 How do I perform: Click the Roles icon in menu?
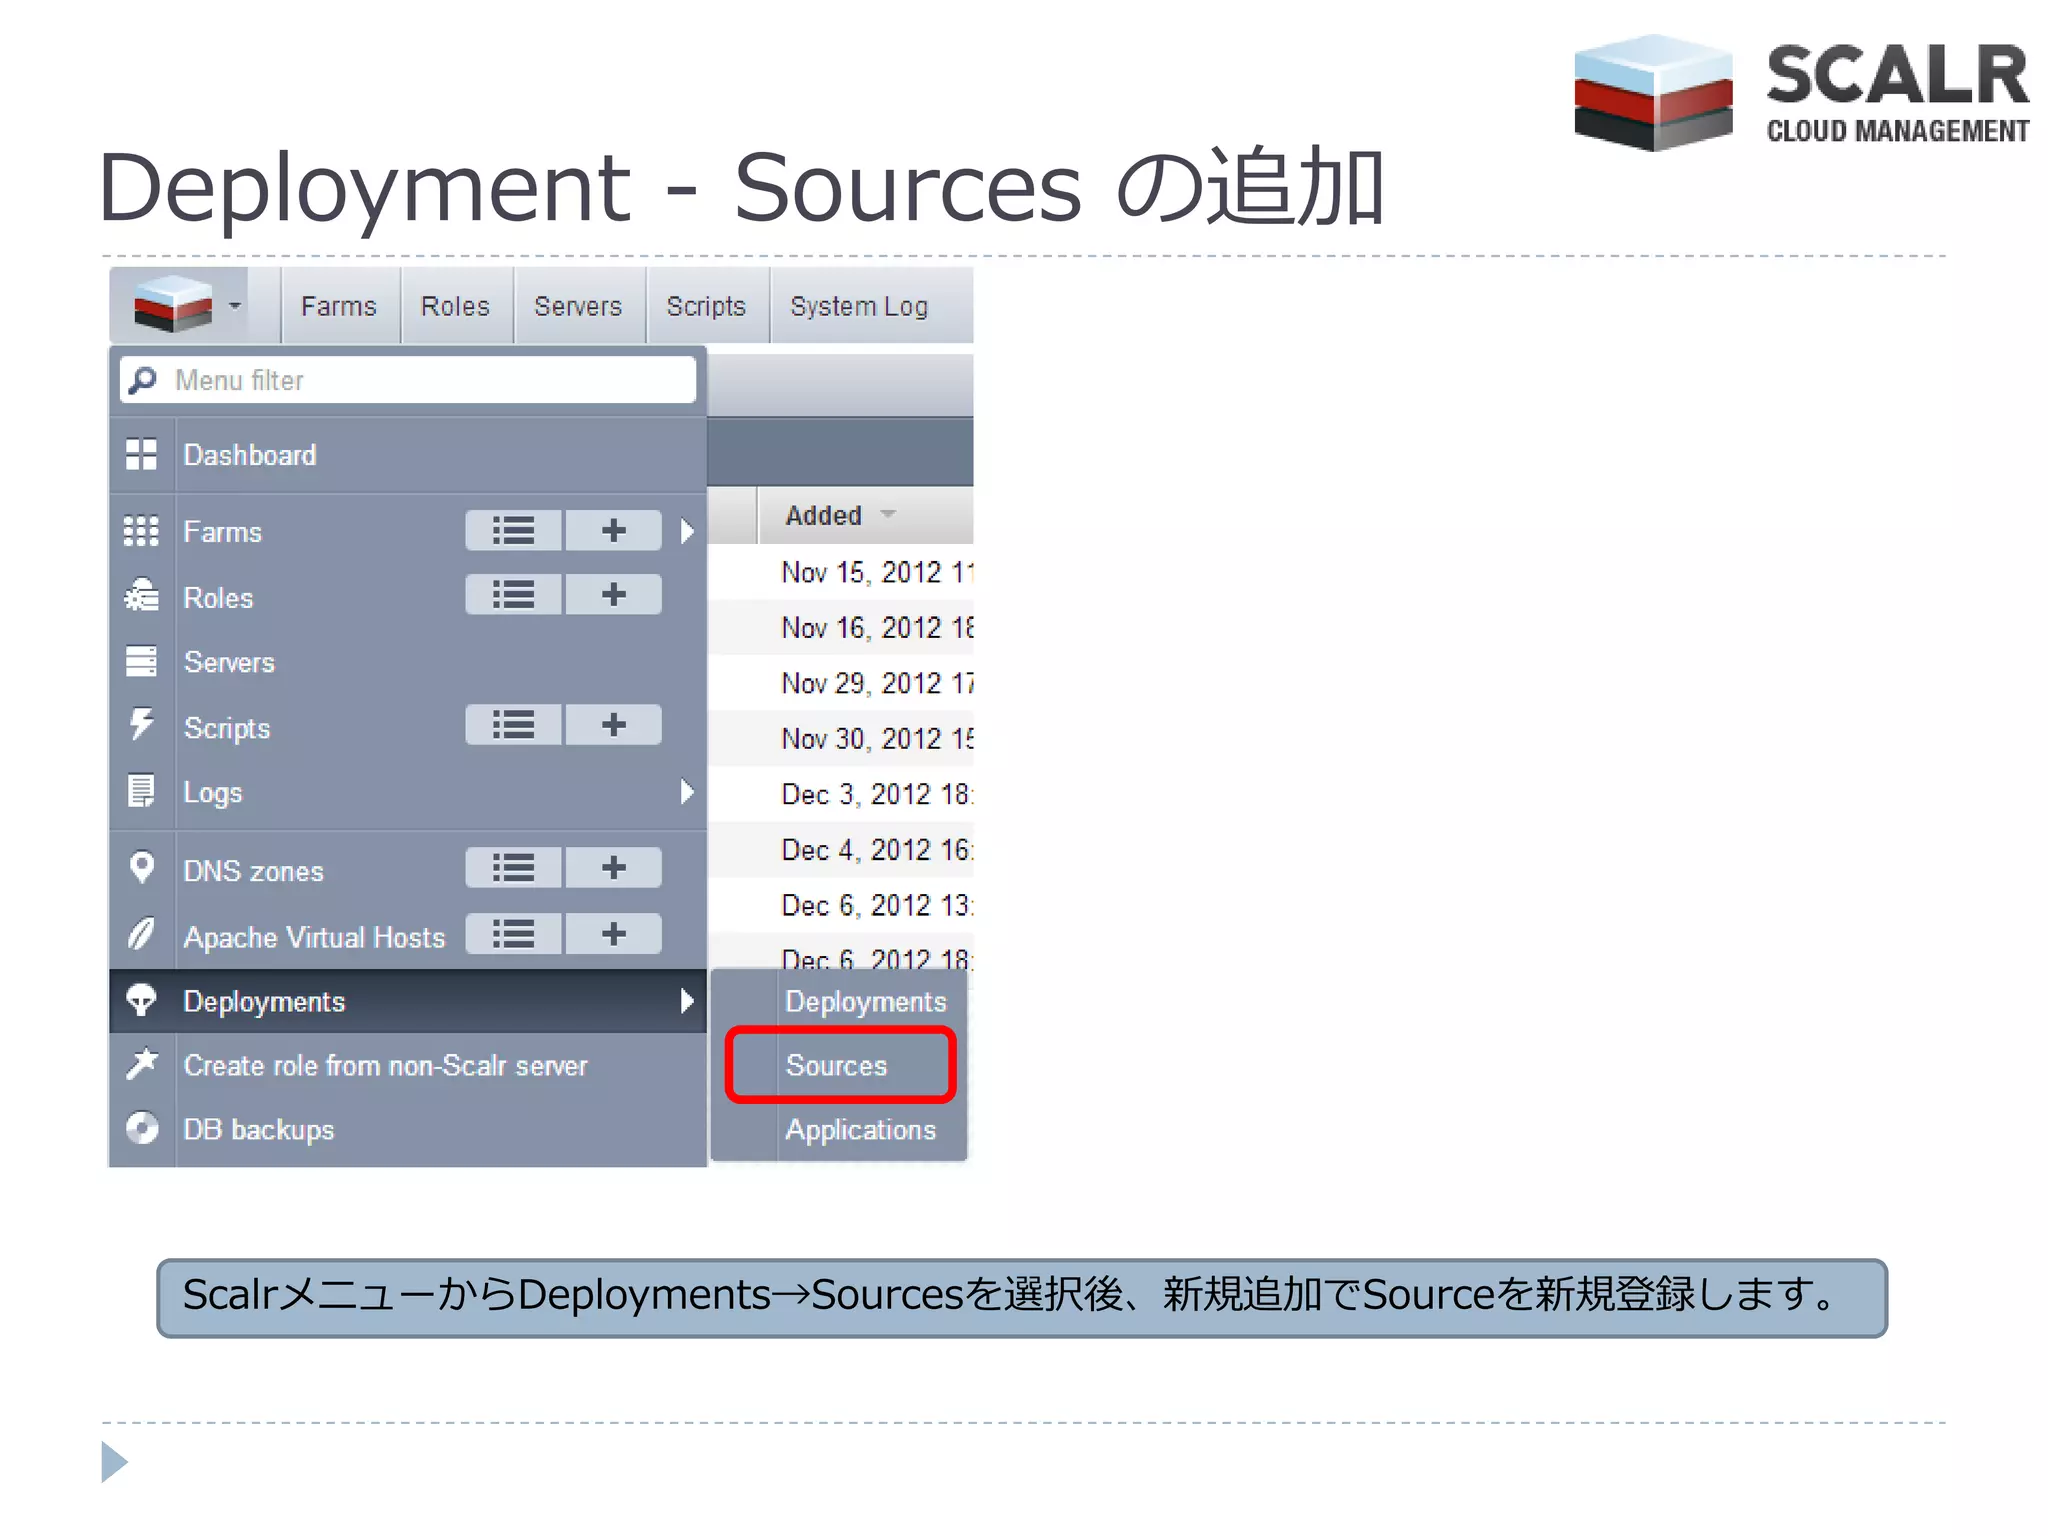tap(141, 596)
